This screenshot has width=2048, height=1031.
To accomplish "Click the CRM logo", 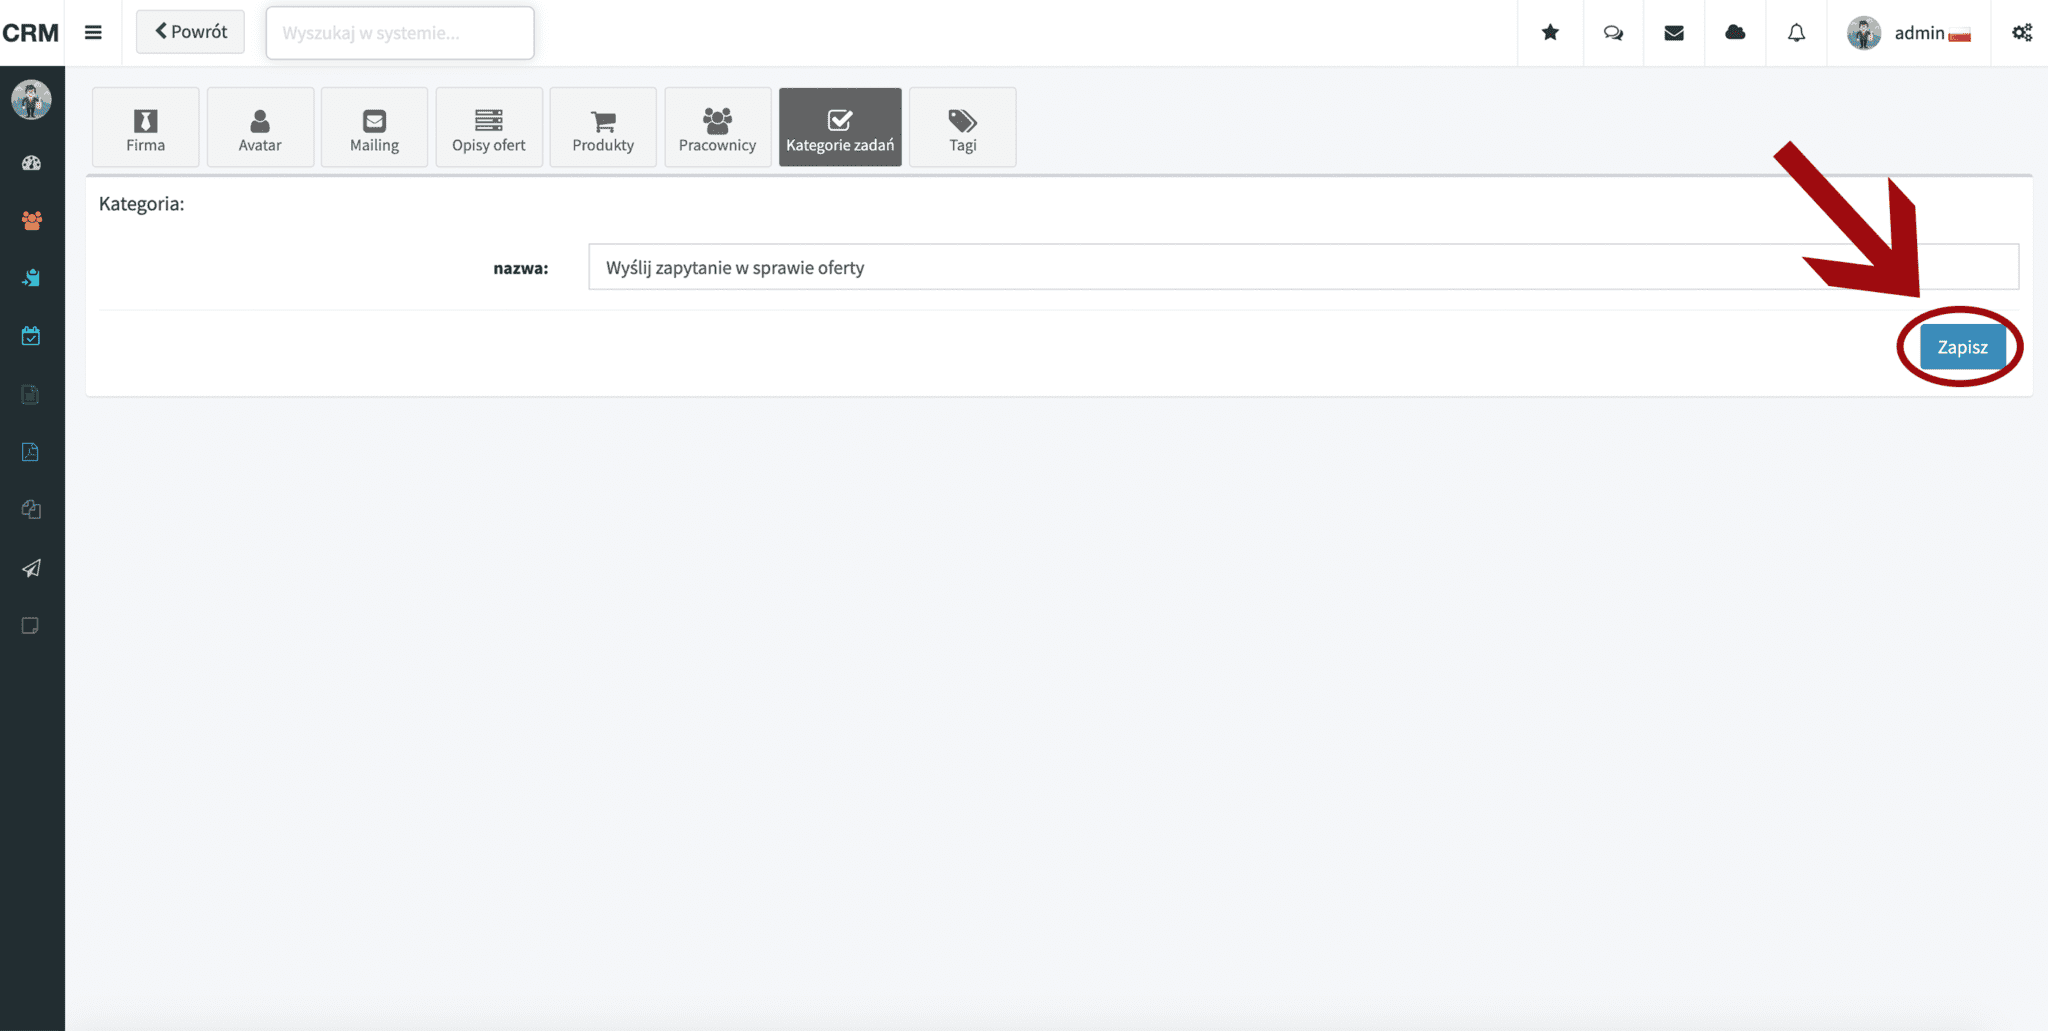I will [x=31, y=33].
